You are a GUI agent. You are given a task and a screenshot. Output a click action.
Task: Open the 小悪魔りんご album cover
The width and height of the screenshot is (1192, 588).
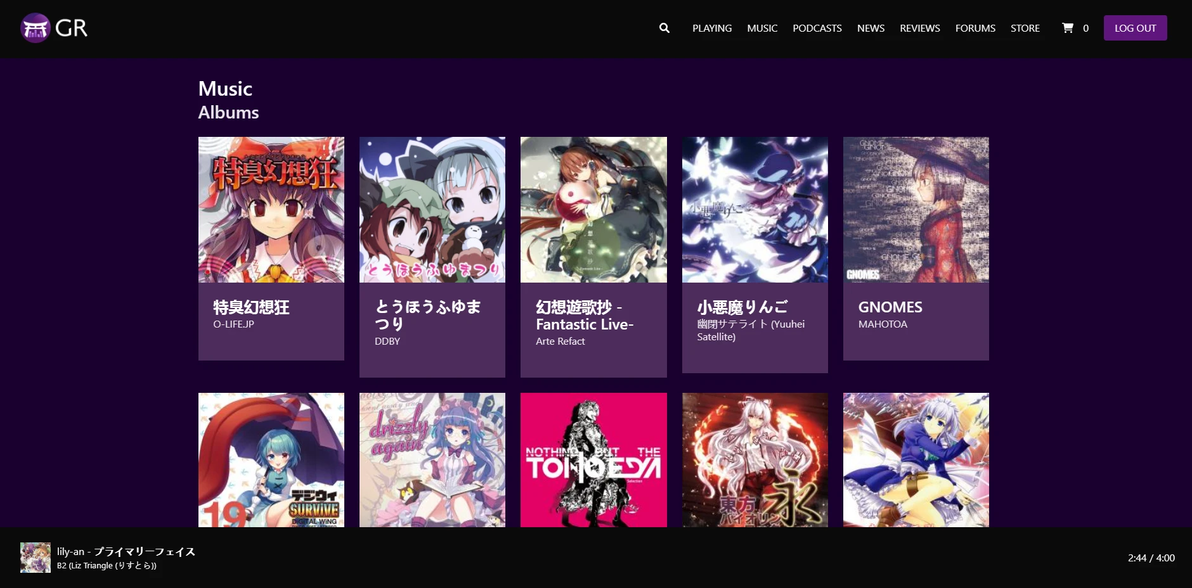pos(755,210)
